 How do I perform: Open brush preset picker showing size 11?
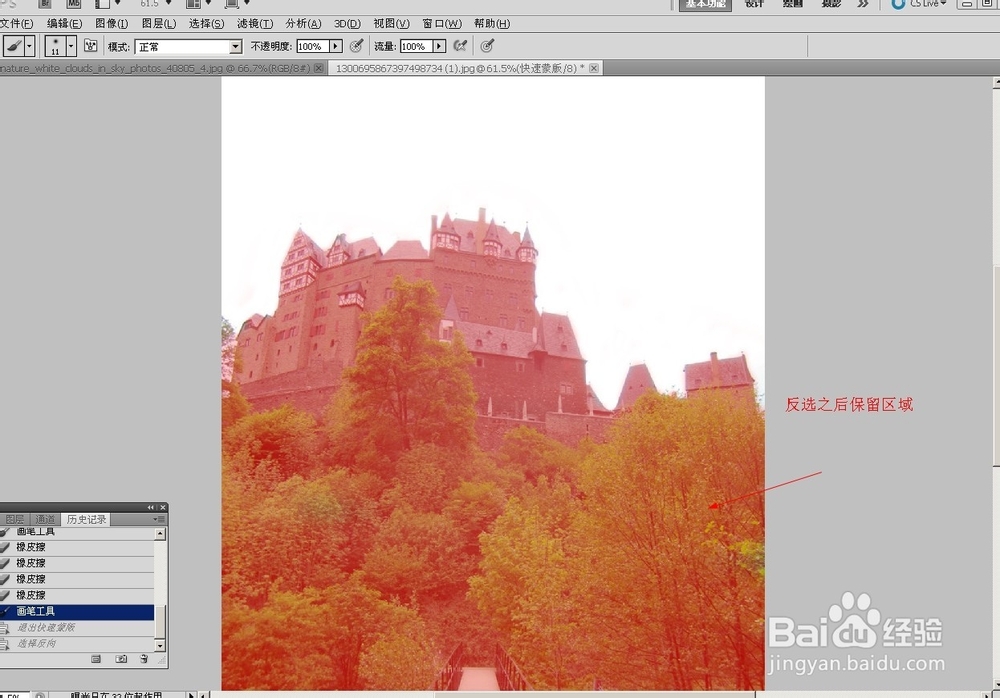point(55,47)
